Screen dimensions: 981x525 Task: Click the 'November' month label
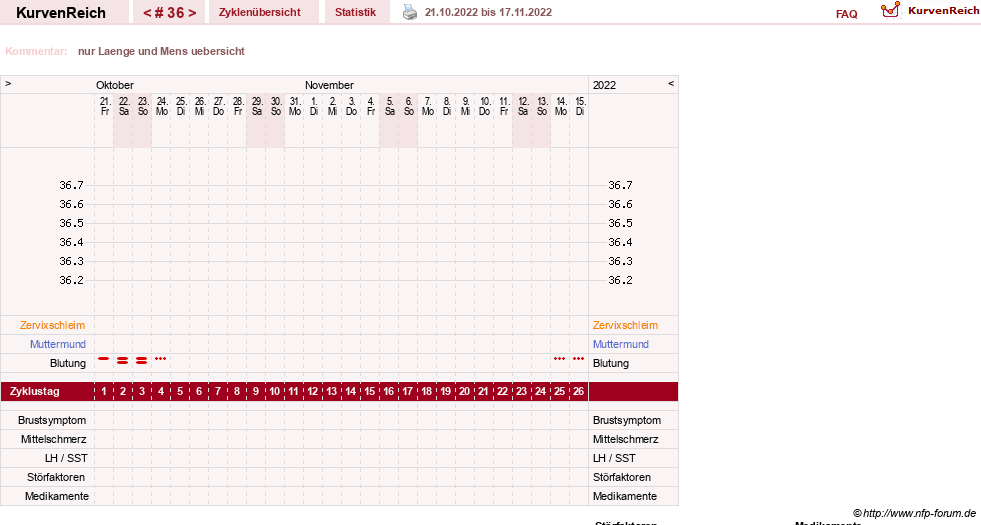point(330,85)
